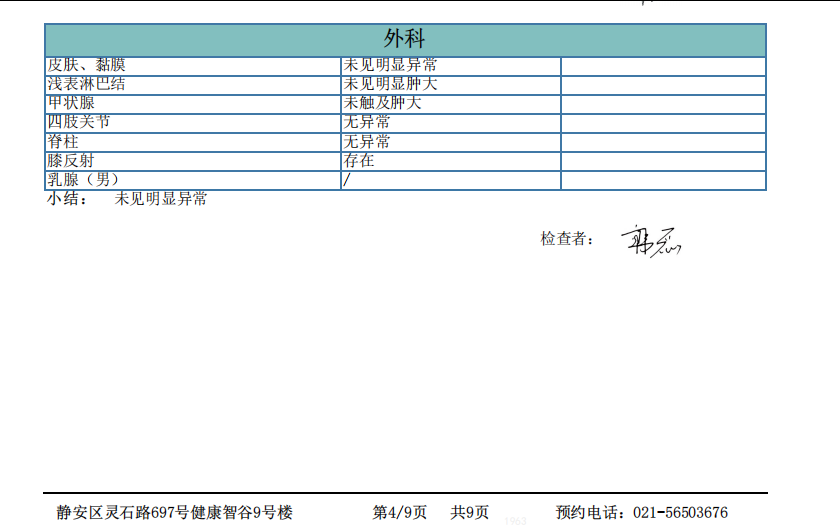The image size is (840, 530).
Task: Click the 未见明显肿大 result cell
Action: (390, 84)
